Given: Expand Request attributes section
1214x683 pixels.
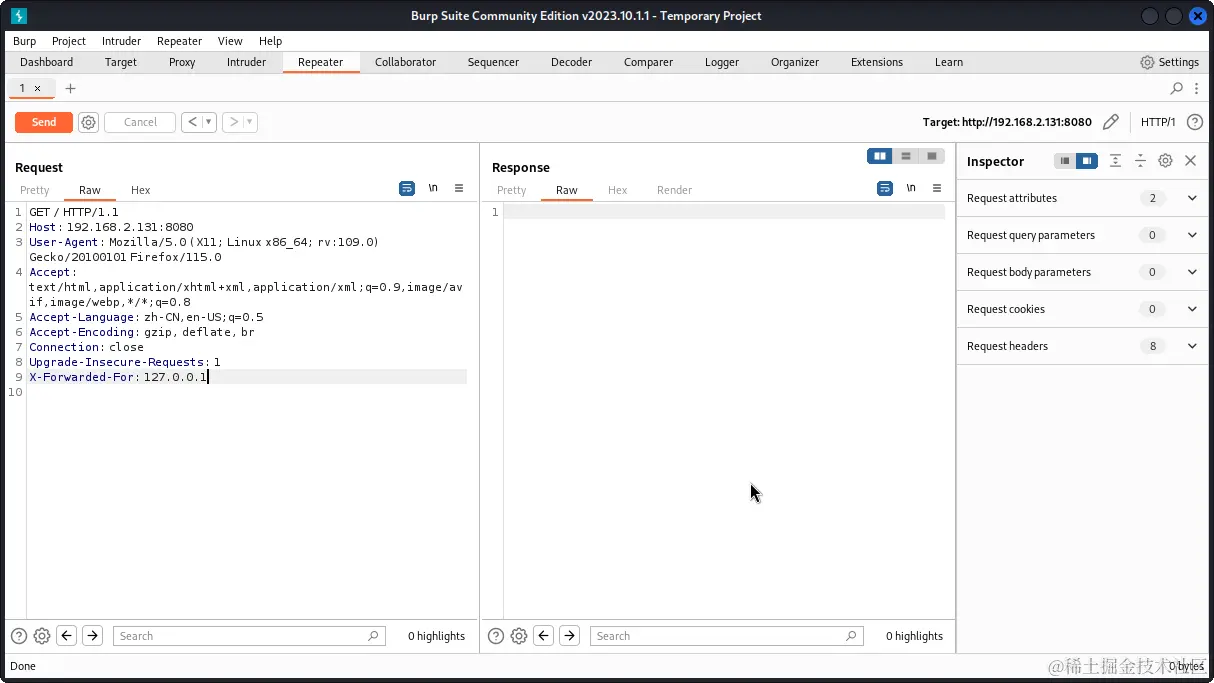Looking at the screenshot, I should click(x=1192, y=198).
